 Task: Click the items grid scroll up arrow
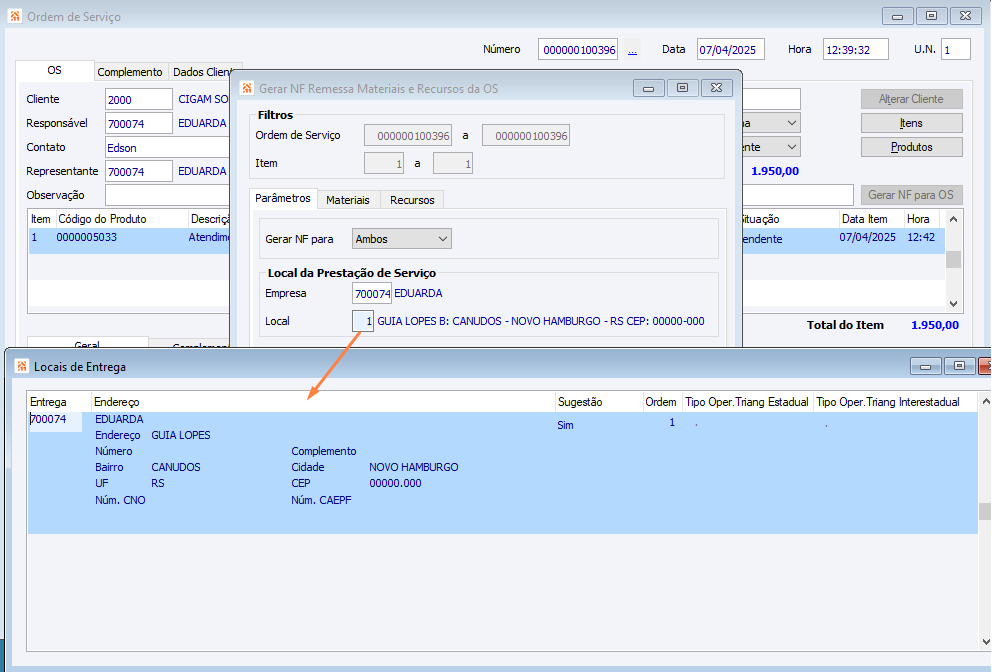point(953,219)
